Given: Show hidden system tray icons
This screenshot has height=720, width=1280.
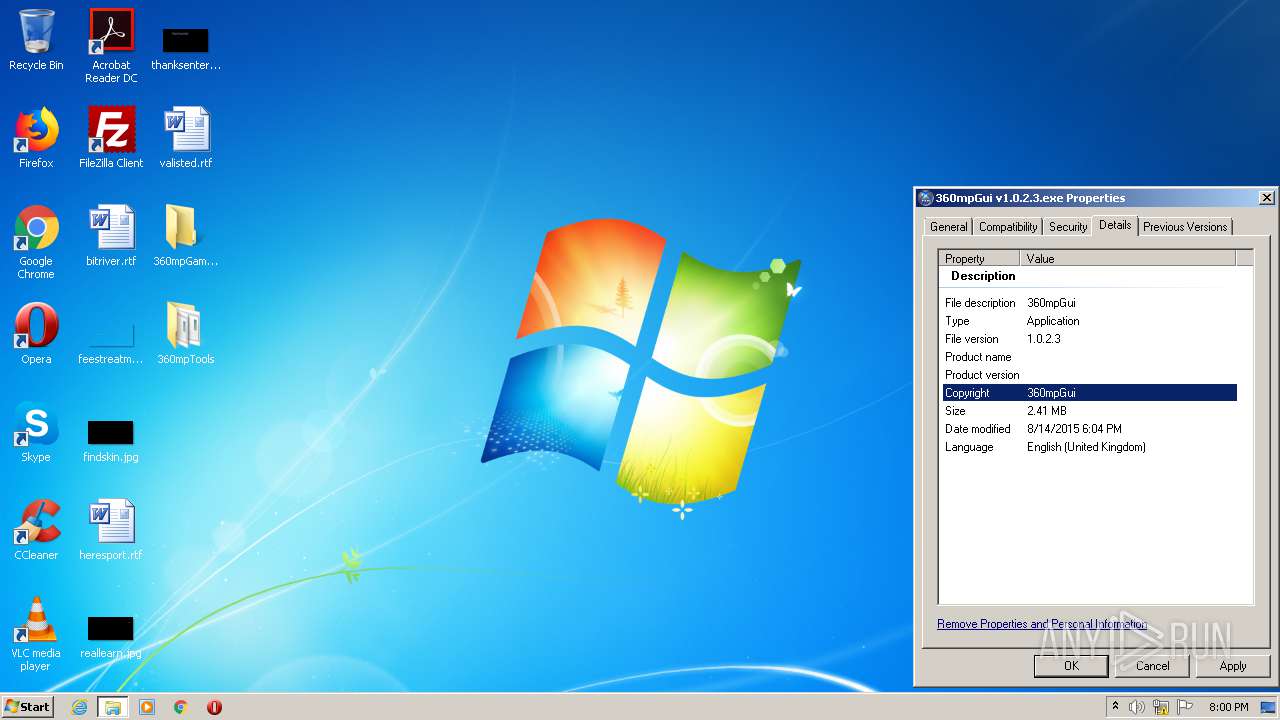Looking at the screenshot, I should tap(1115, 707).
